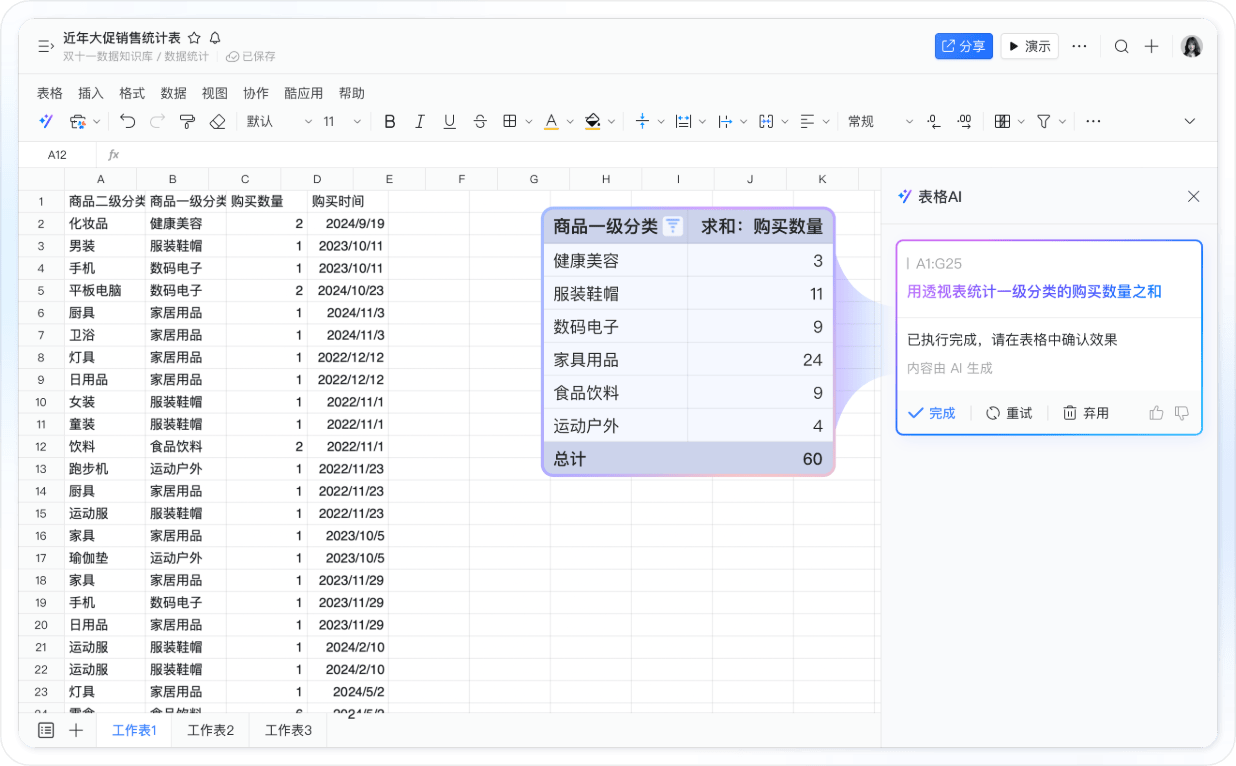The width and height of the screenshot is (1236, 766).
Task: Open the 酷应用 menu
Action: [304, 93]
